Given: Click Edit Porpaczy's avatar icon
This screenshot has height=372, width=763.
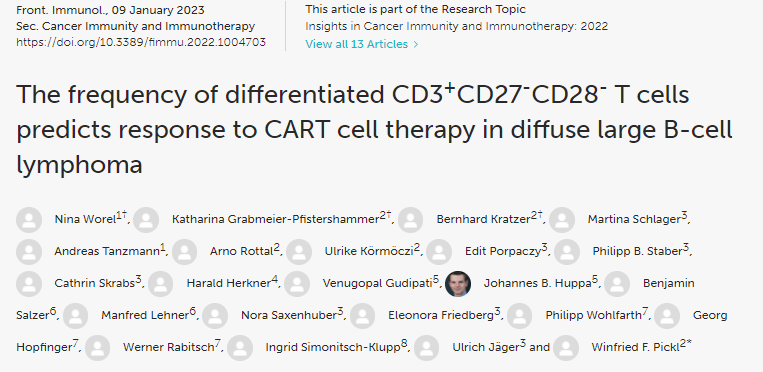Looking at the screenshot, I should (439, 252).
